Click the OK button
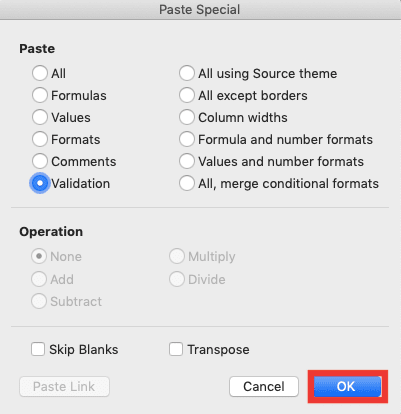The image size is (401, 414). [x=347, y=386]
